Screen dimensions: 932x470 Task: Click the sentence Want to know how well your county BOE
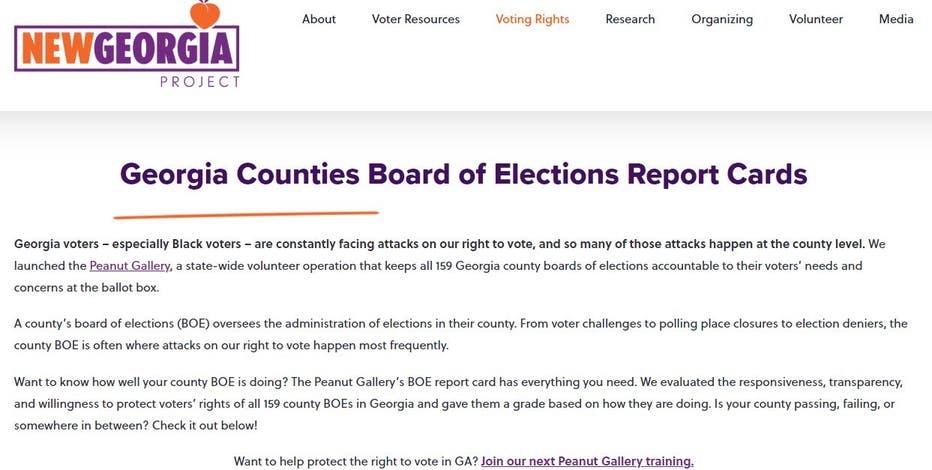click(151, 382)
